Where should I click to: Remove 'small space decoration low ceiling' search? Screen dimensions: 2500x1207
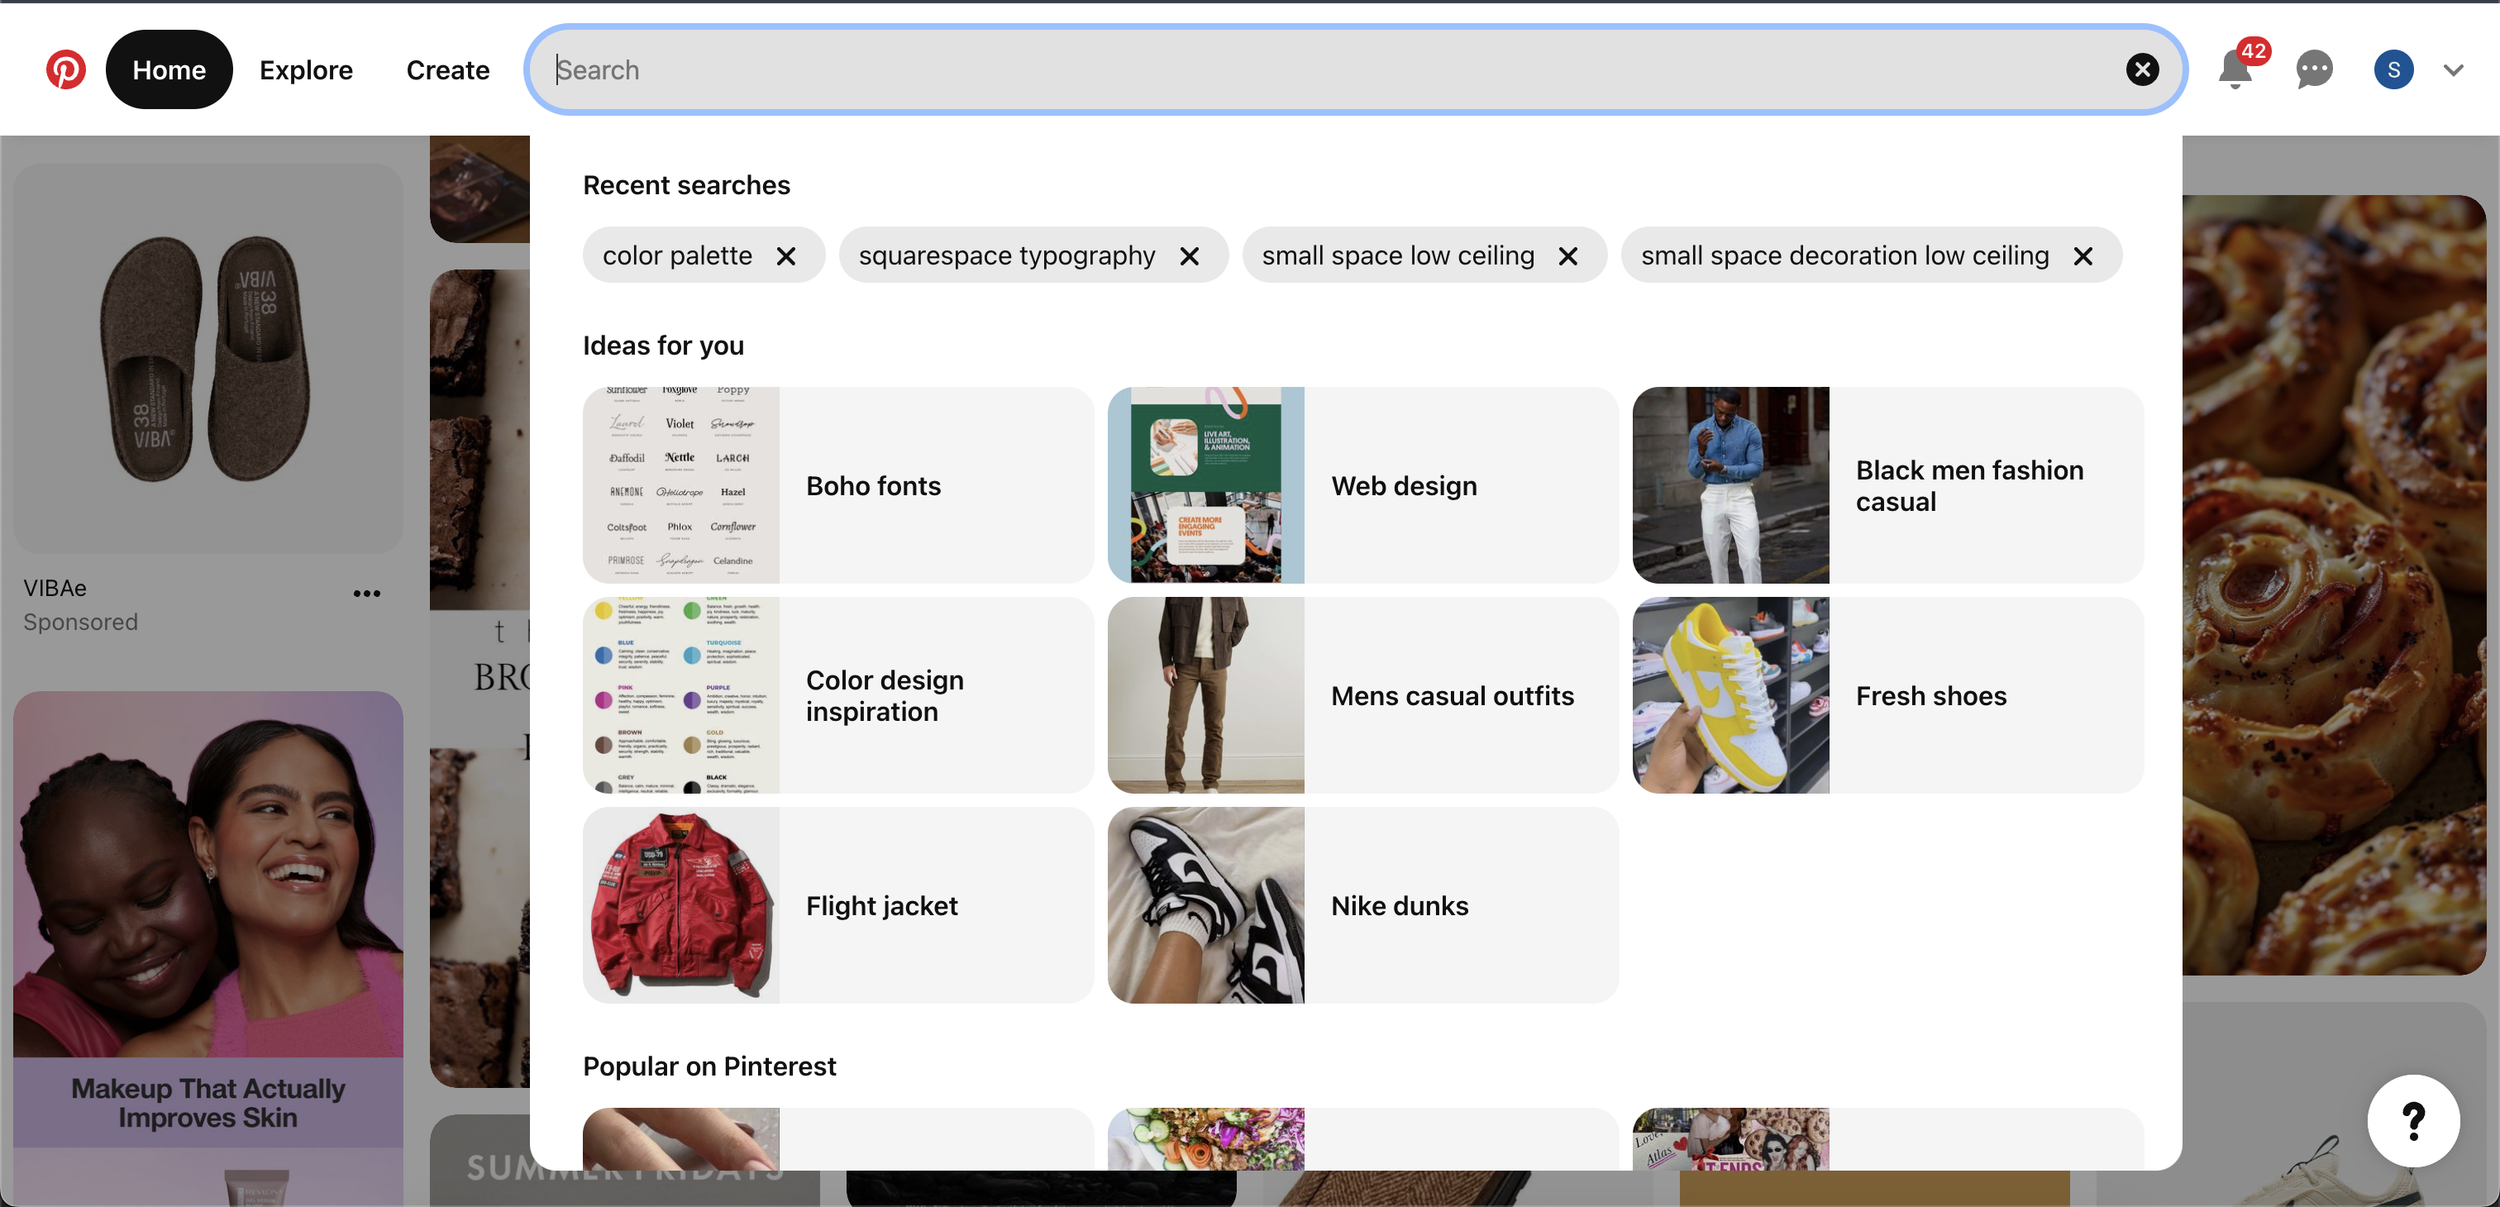pyautogui.click(x=2083, y=257)
